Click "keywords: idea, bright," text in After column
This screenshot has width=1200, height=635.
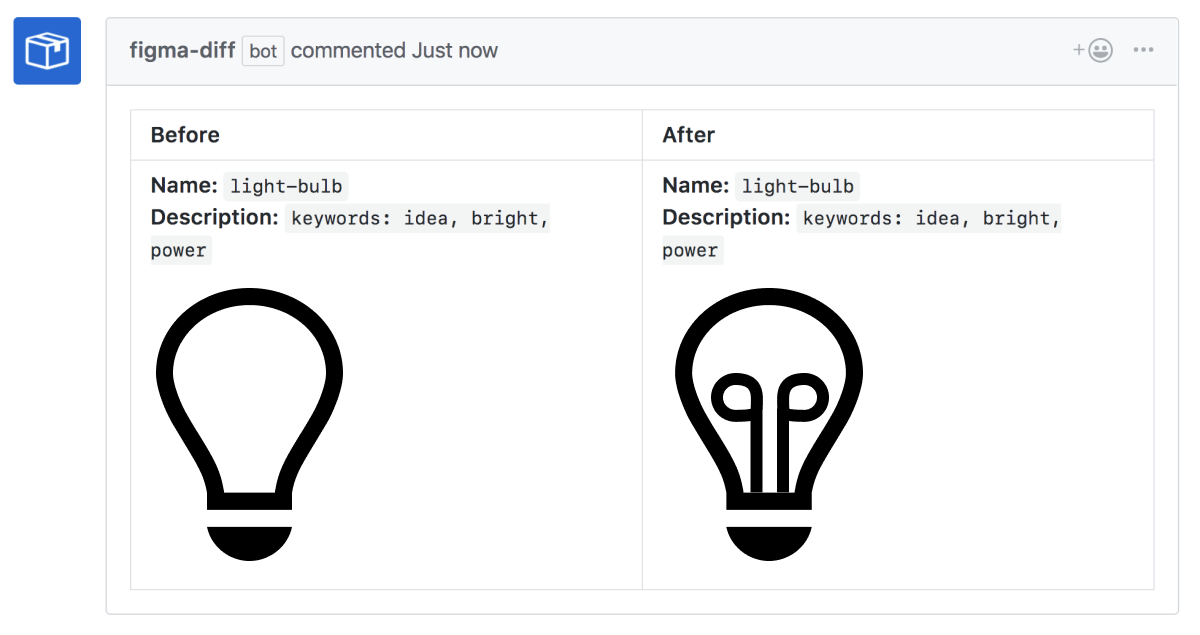pyautogui.click(x=930, y=219)
